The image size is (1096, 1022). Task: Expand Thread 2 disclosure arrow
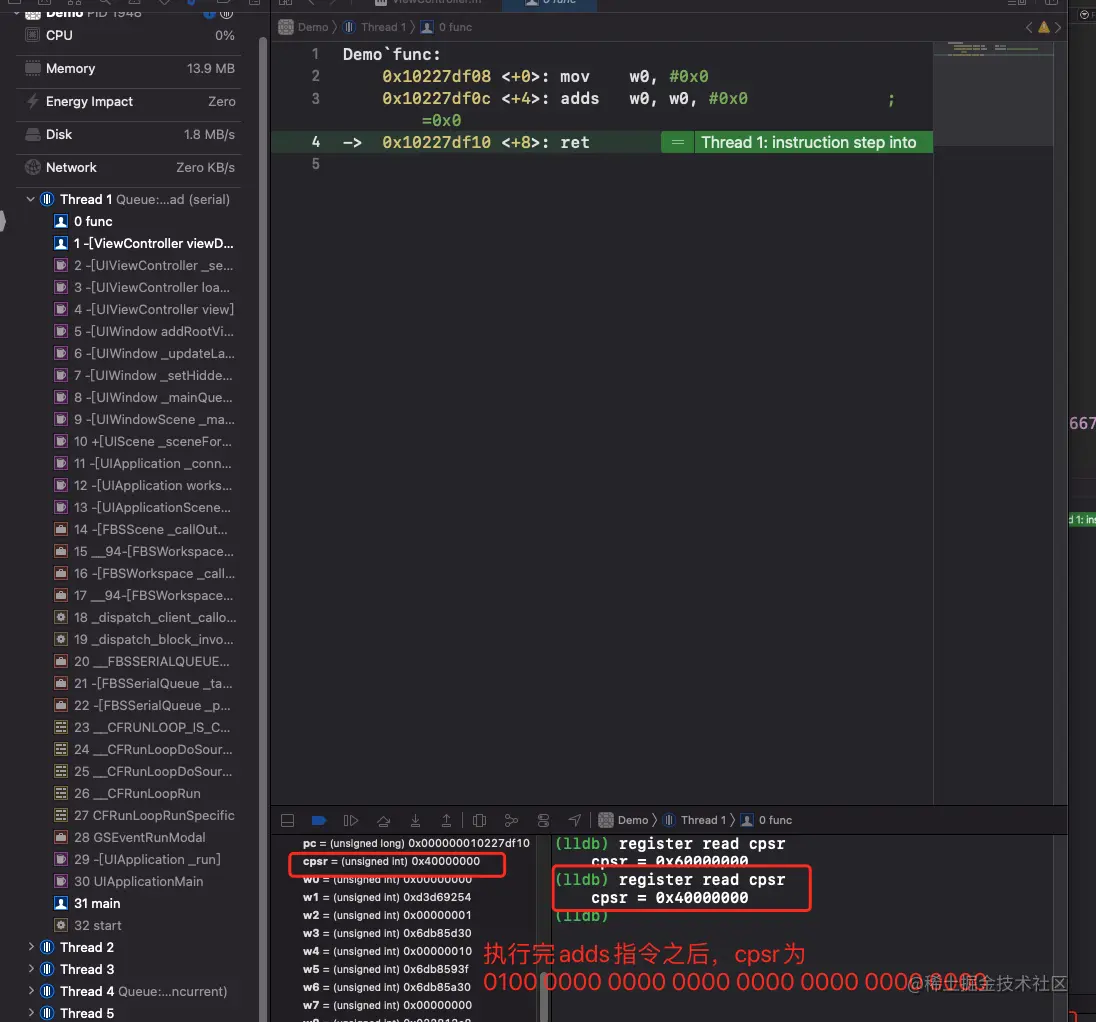[30, 947]
